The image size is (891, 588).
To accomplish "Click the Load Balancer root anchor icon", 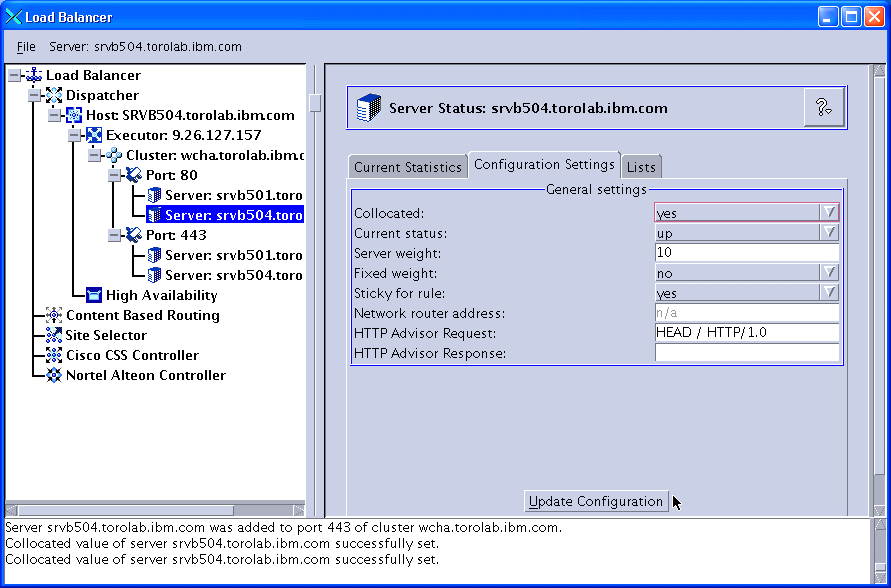I will pyautogui.click(x=34, y=75).
